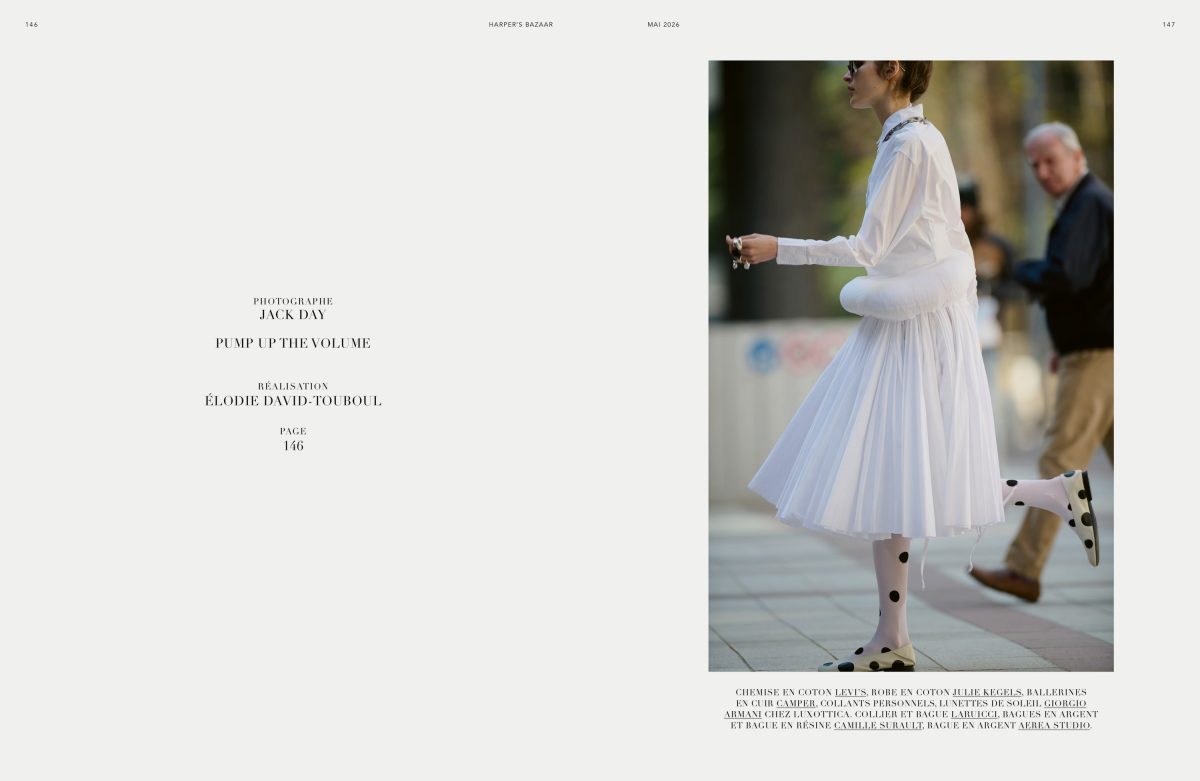Click page number 147 in top-right corner
The image size is (1200, 781).
click(x=1168, y=24)
